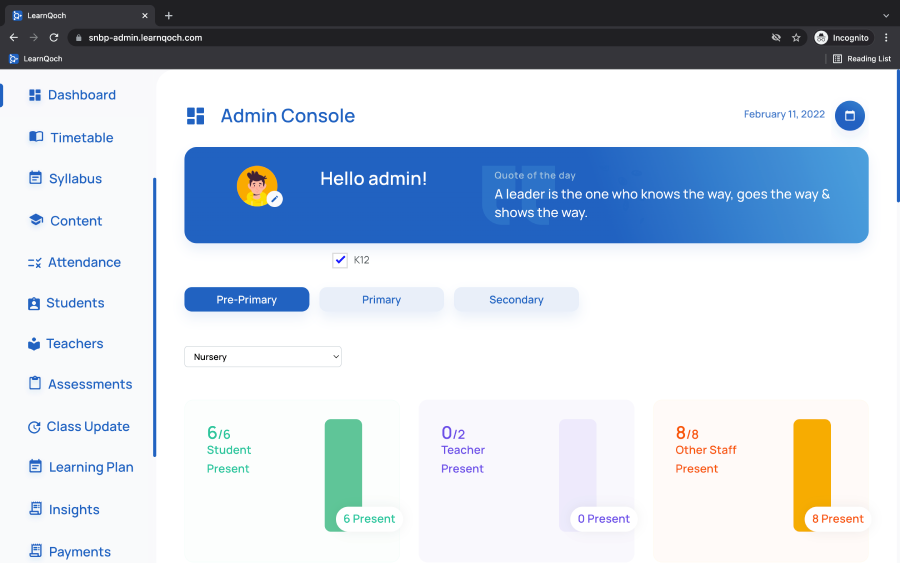Open Attendance in sidebar
Viewport: 900px width, 563px height.
pyautogui.click(x=84, y=262)
